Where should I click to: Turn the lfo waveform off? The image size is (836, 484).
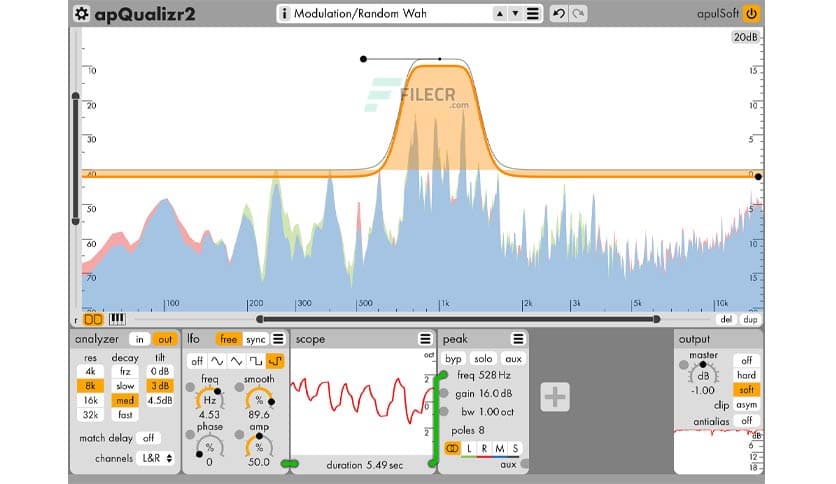pyautogui.click(x=197, y=361)
